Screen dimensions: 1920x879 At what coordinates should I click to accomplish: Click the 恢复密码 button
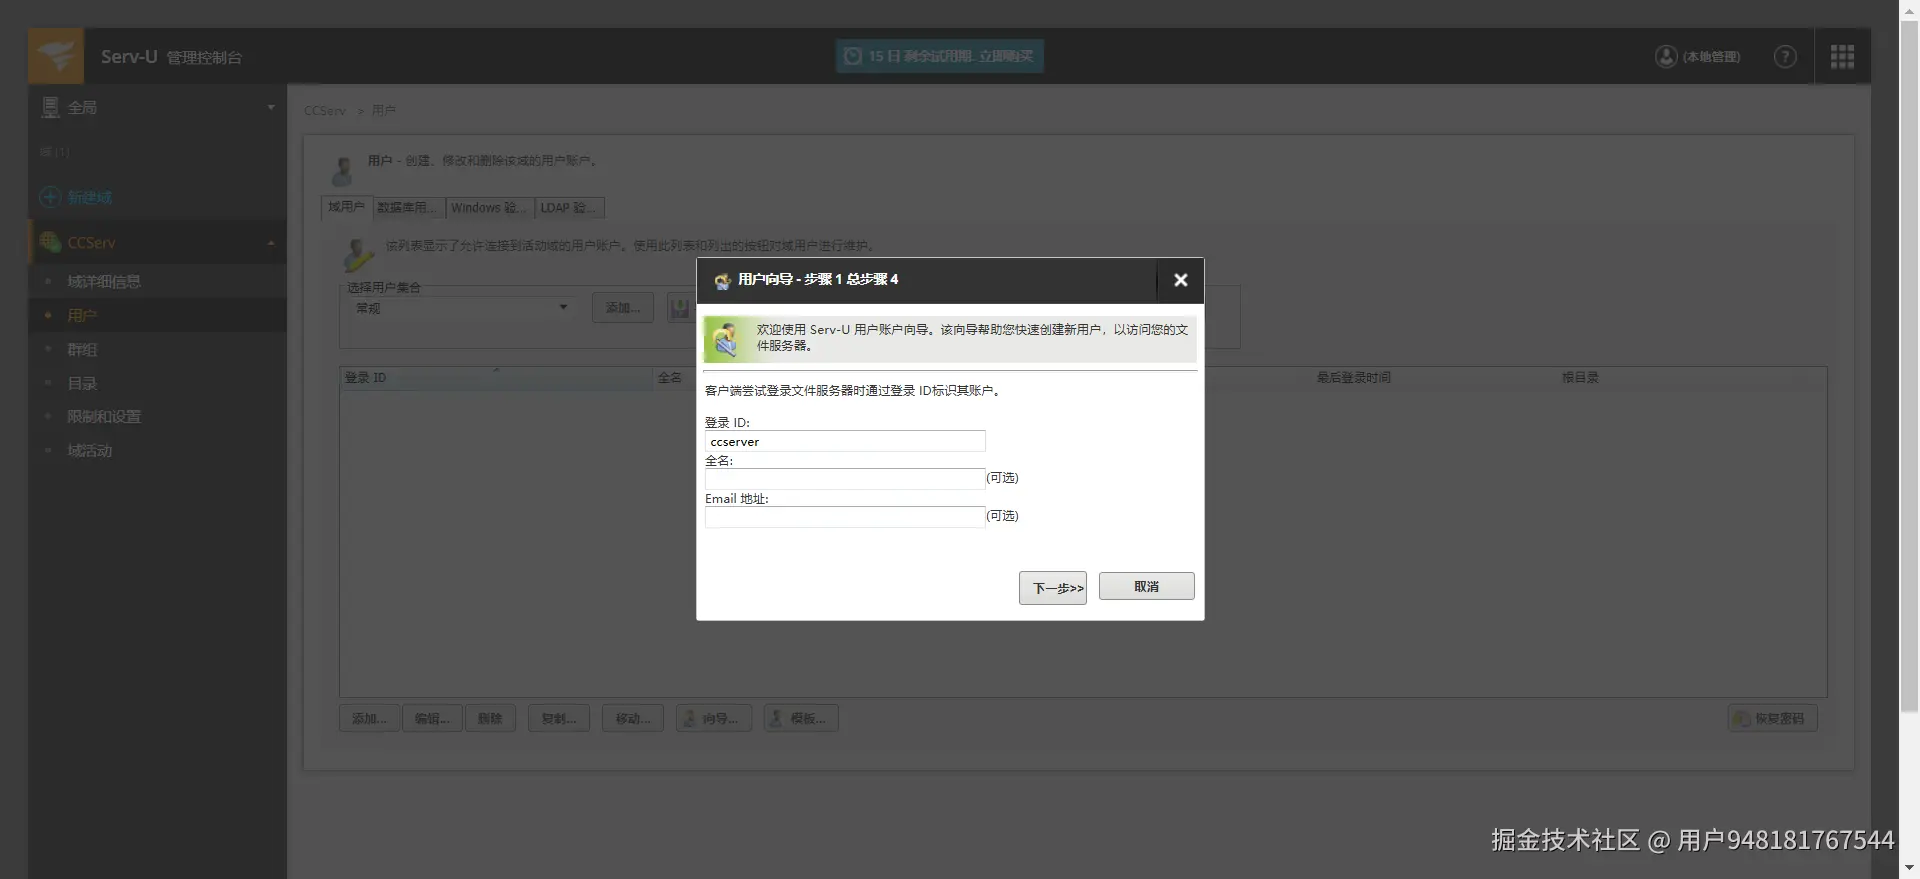point(1773,719)
